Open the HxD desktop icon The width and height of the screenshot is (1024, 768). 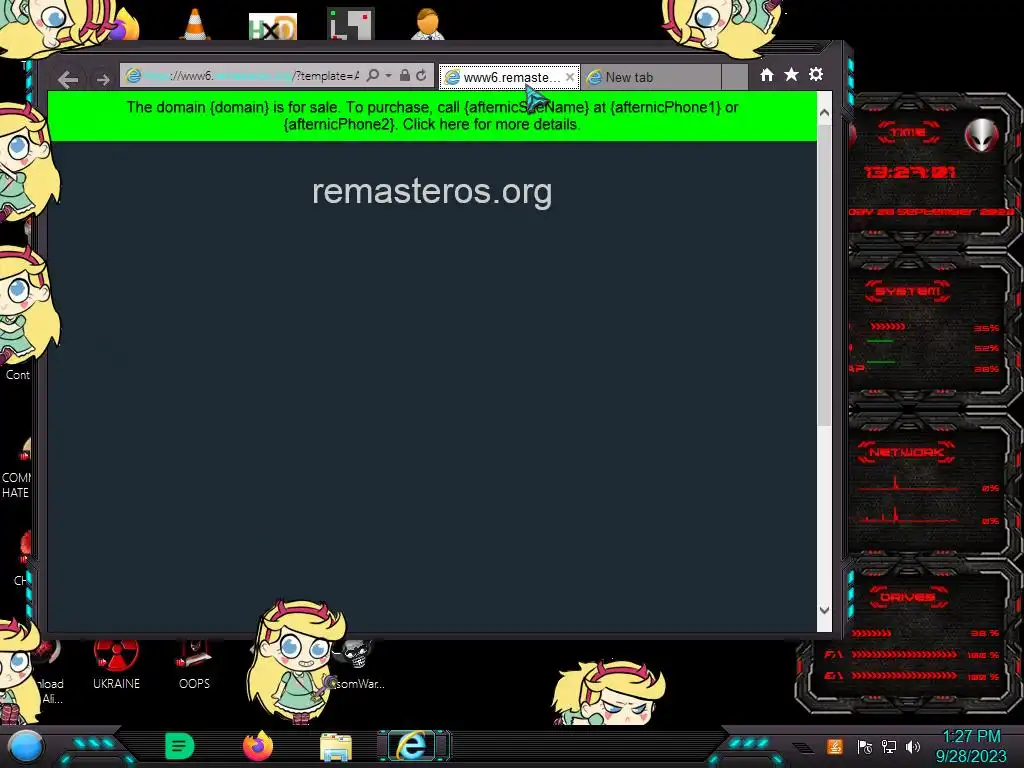coord(272,27)
